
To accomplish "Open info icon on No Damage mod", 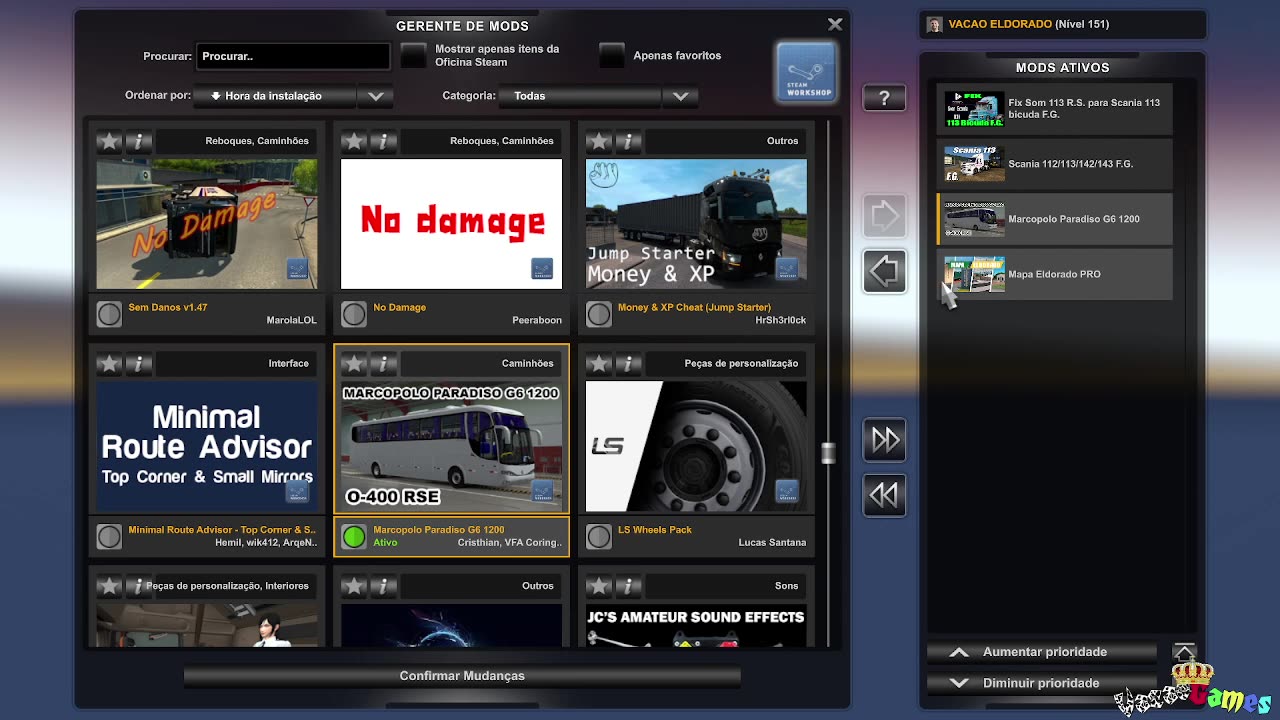I will pyautogui.click(x=384, y=141).
